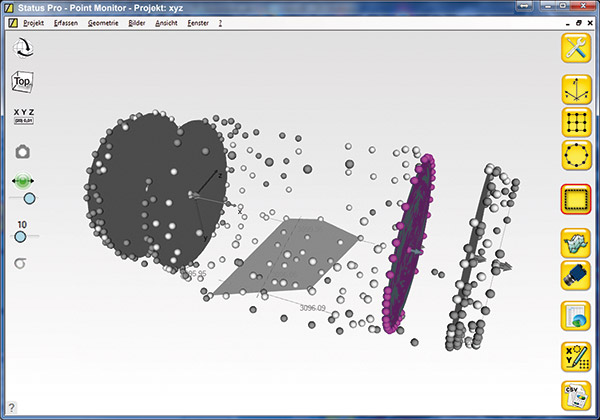Viewport: 600px width, 420px height.
Task: Click the point size slider labeled 10
Action: pyautogui.click(x=21, y=236)
